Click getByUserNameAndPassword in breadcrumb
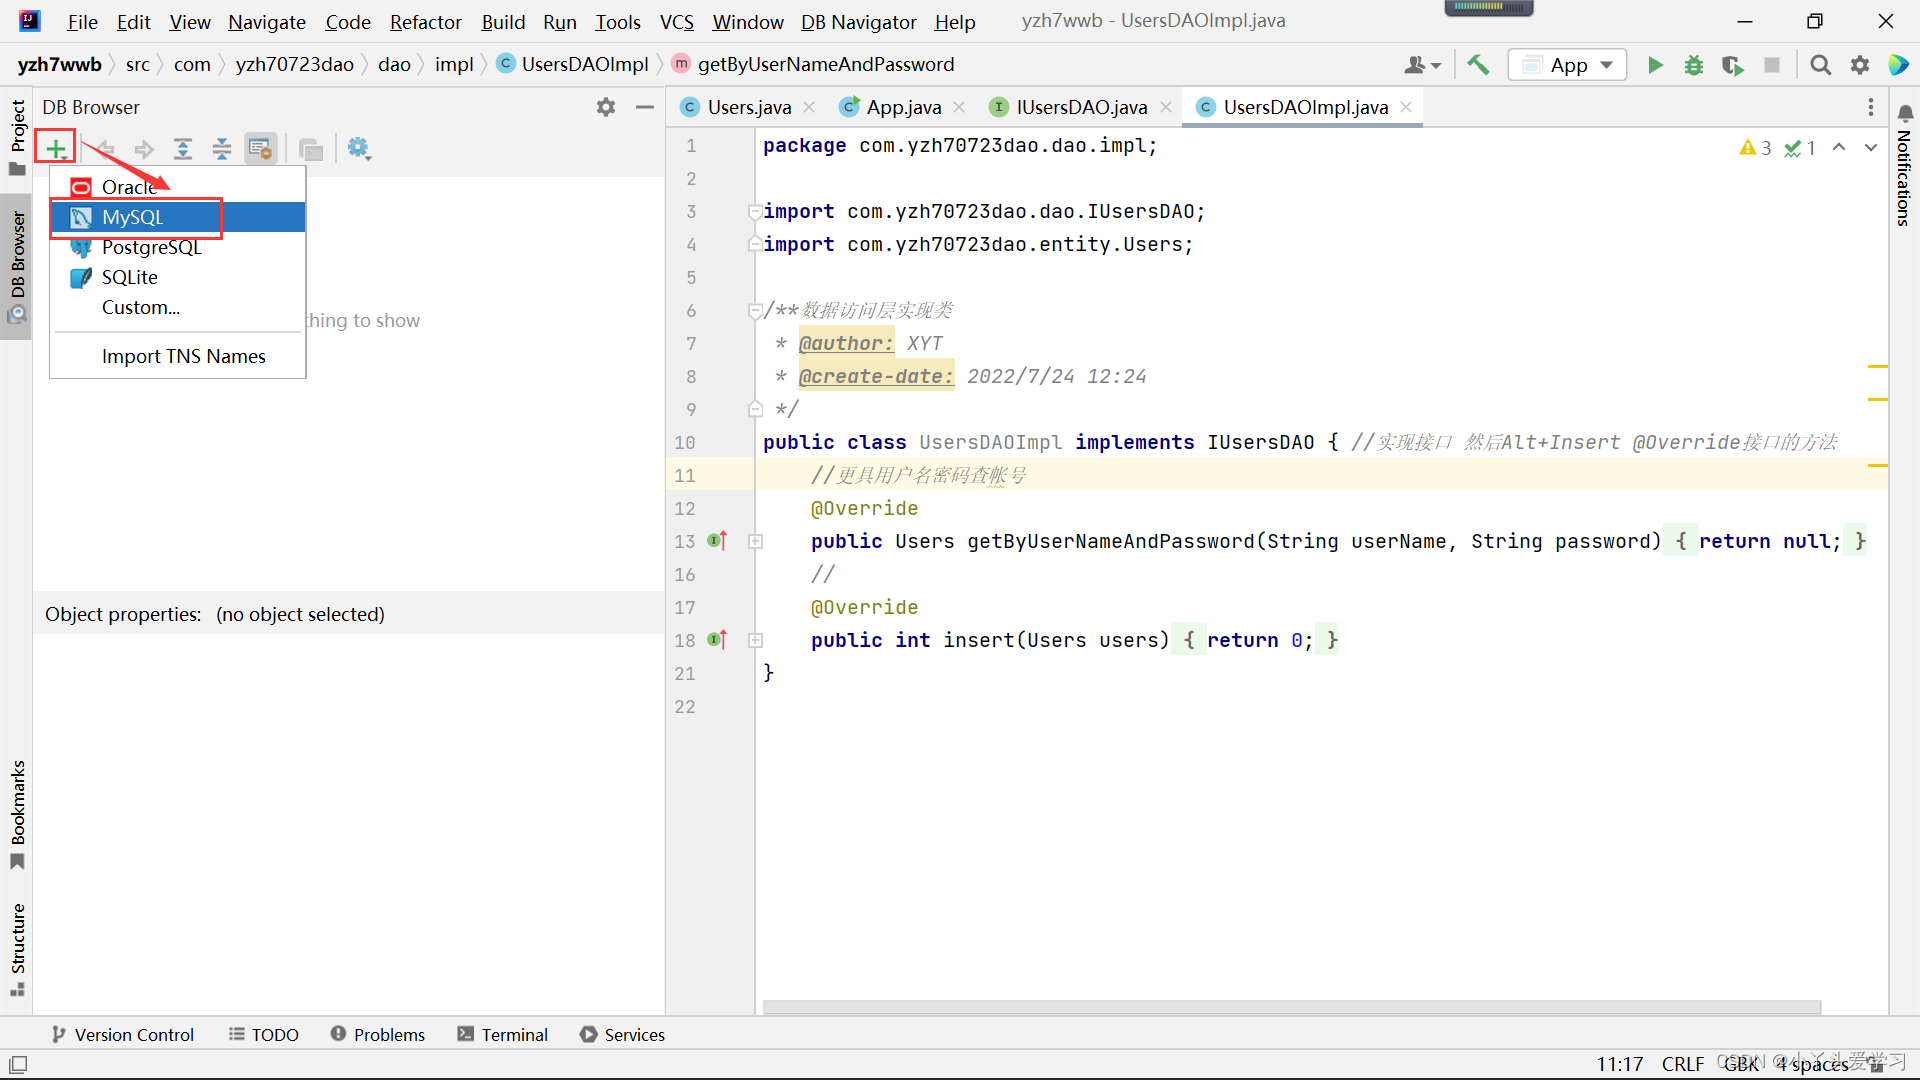 [x=814, y=65]
